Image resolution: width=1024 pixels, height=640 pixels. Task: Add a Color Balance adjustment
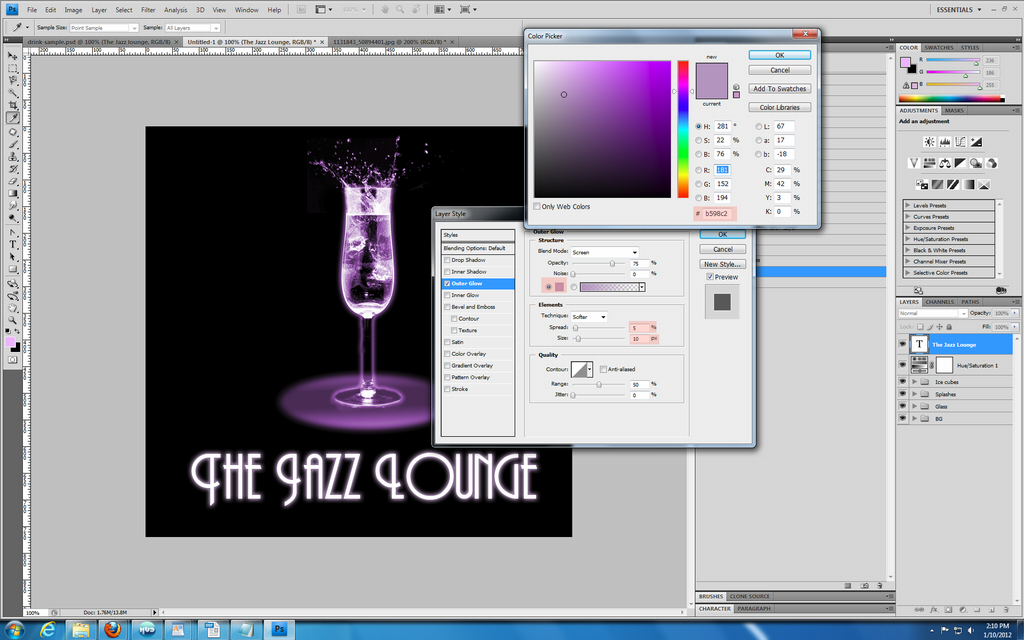click(945, 163)
